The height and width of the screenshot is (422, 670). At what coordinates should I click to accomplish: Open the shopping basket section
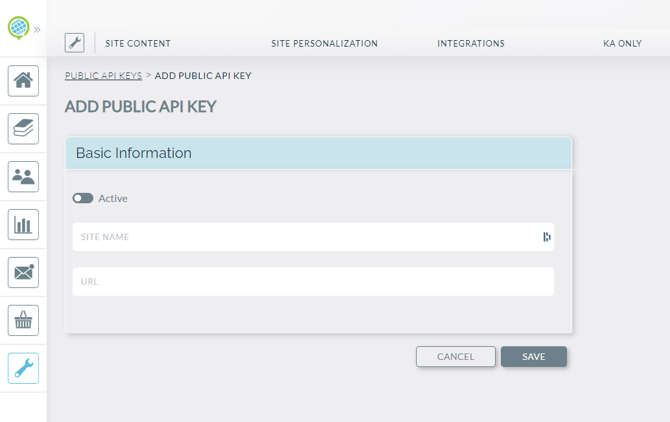(23, 320)
